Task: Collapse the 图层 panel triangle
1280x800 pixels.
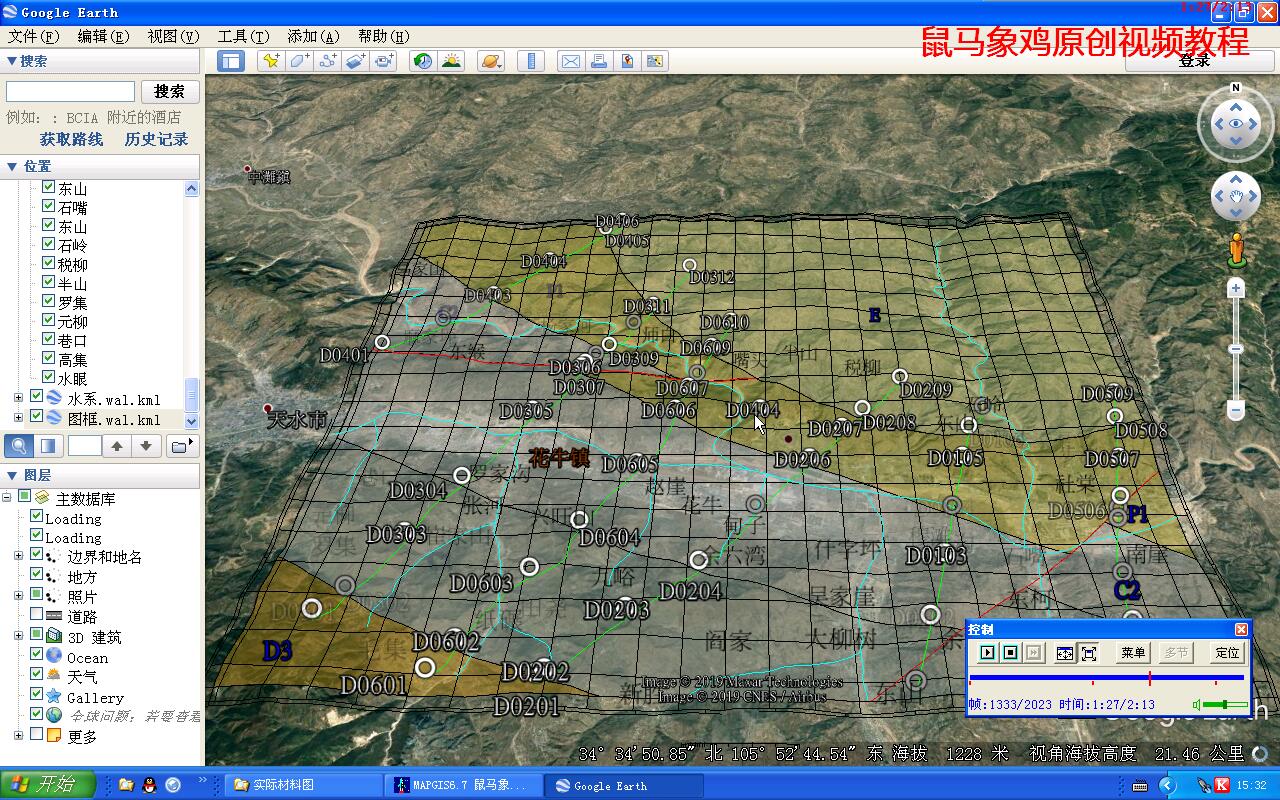Action: [11, 475]
